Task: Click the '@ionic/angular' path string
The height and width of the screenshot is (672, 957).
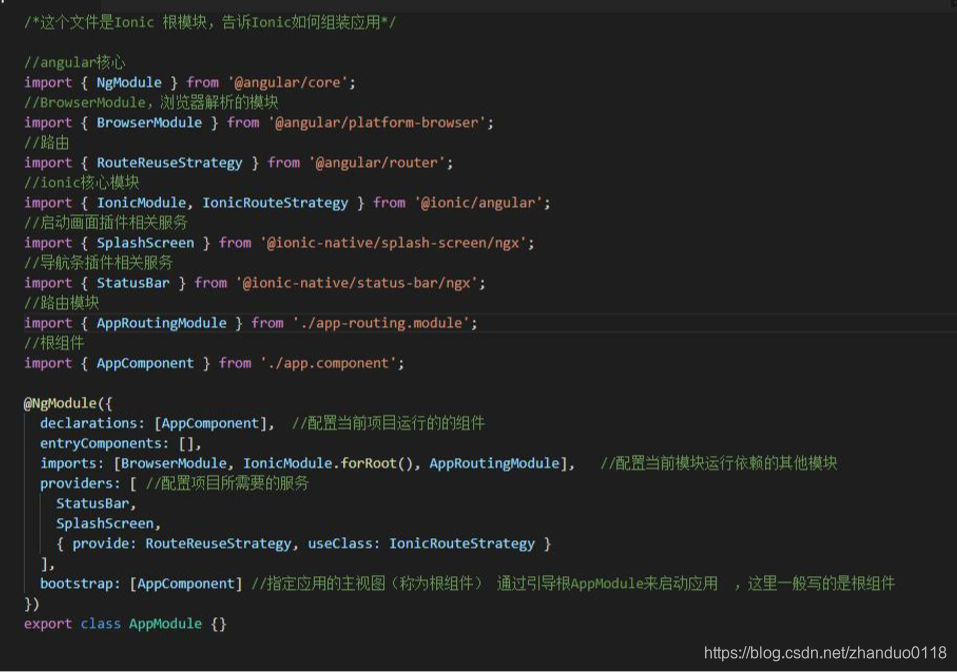Action: tap(478, 203)
